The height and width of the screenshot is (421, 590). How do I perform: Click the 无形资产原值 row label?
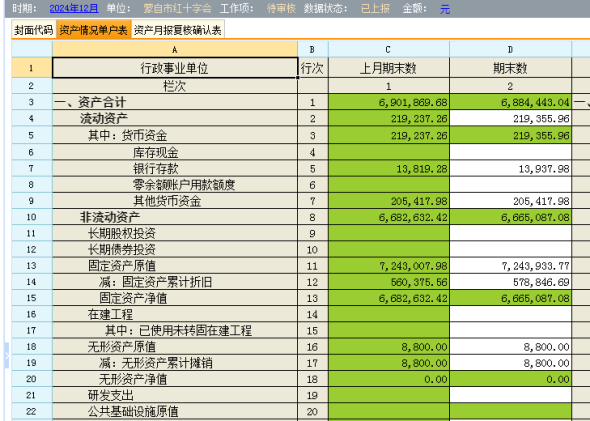pos(122,347)
